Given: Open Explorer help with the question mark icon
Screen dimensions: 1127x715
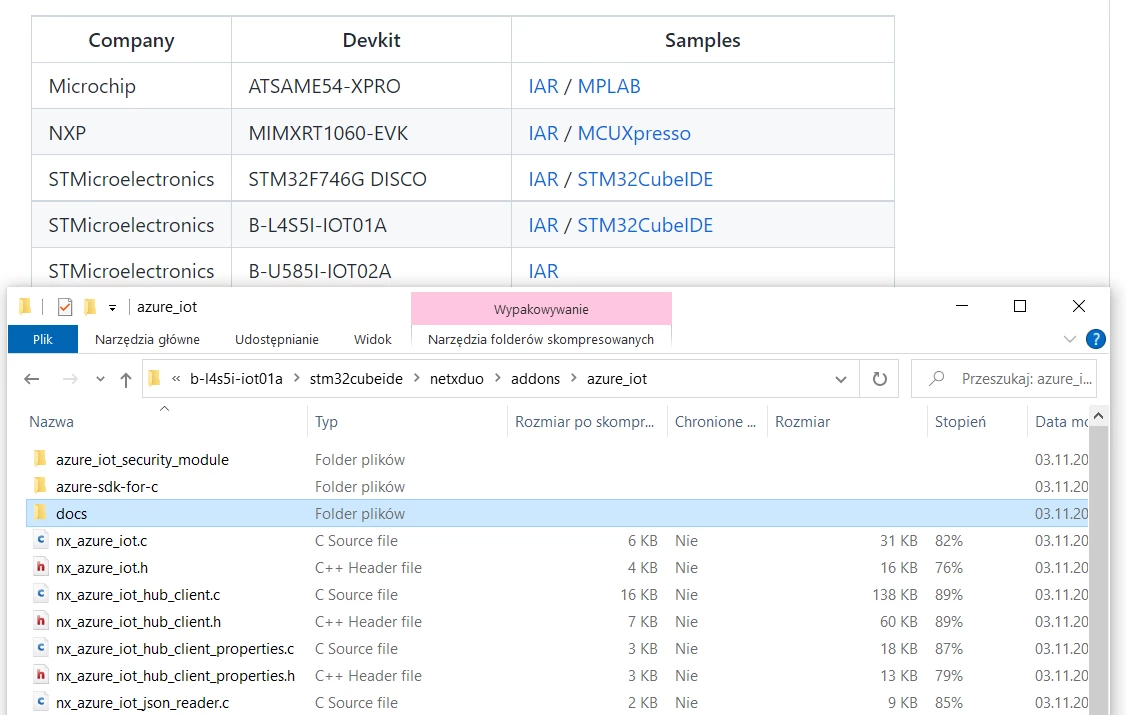Looking at the screenshot, I should (x=1095, y=339).
